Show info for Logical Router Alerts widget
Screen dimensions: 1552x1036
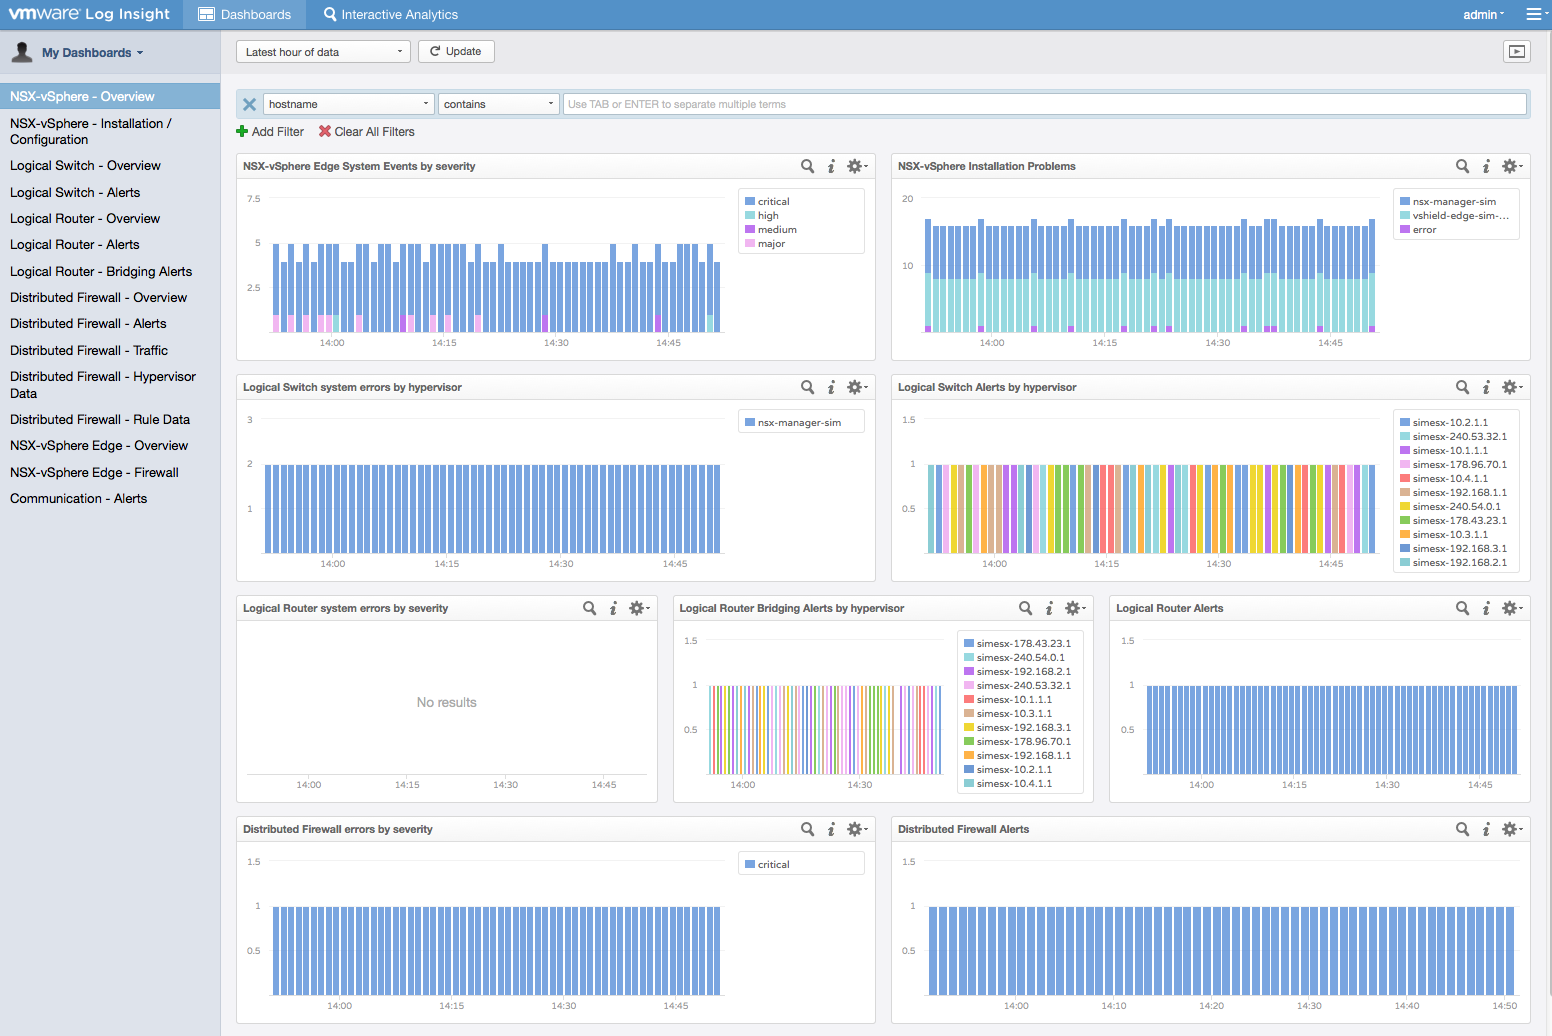(x=1486, y=608)
